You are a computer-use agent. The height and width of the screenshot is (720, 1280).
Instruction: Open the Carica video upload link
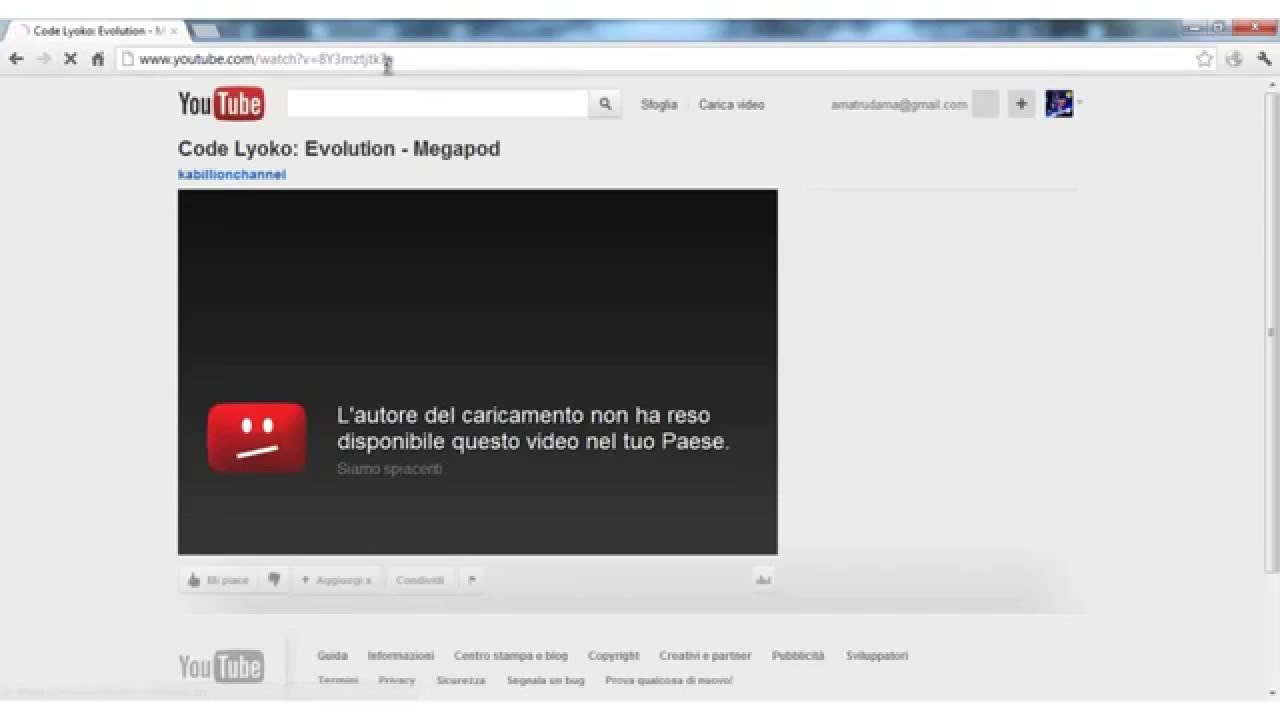731,104
